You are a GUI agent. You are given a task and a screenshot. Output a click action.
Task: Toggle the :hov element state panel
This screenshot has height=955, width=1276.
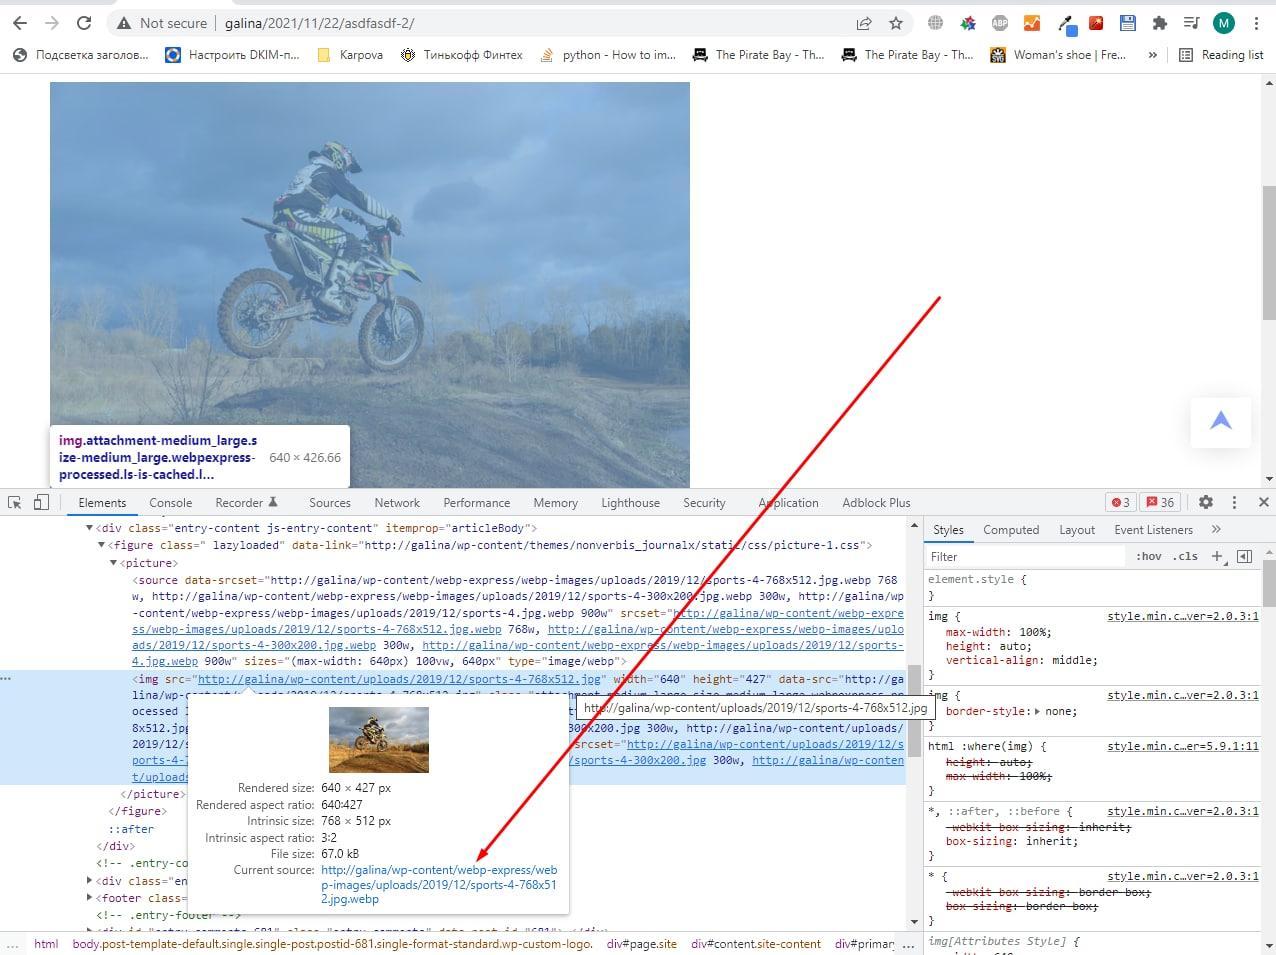pos(1149,556)
